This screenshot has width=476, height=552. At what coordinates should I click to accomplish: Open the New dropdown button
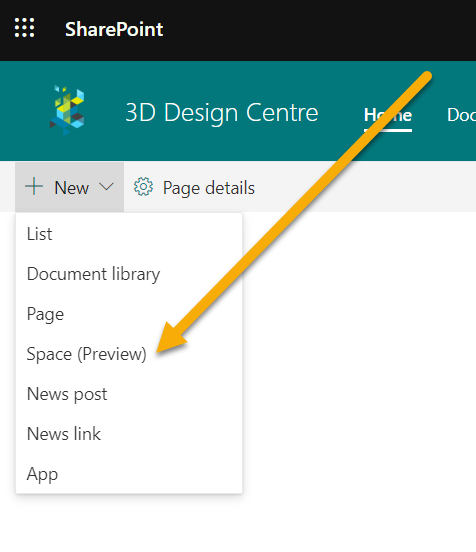point(69,187)
